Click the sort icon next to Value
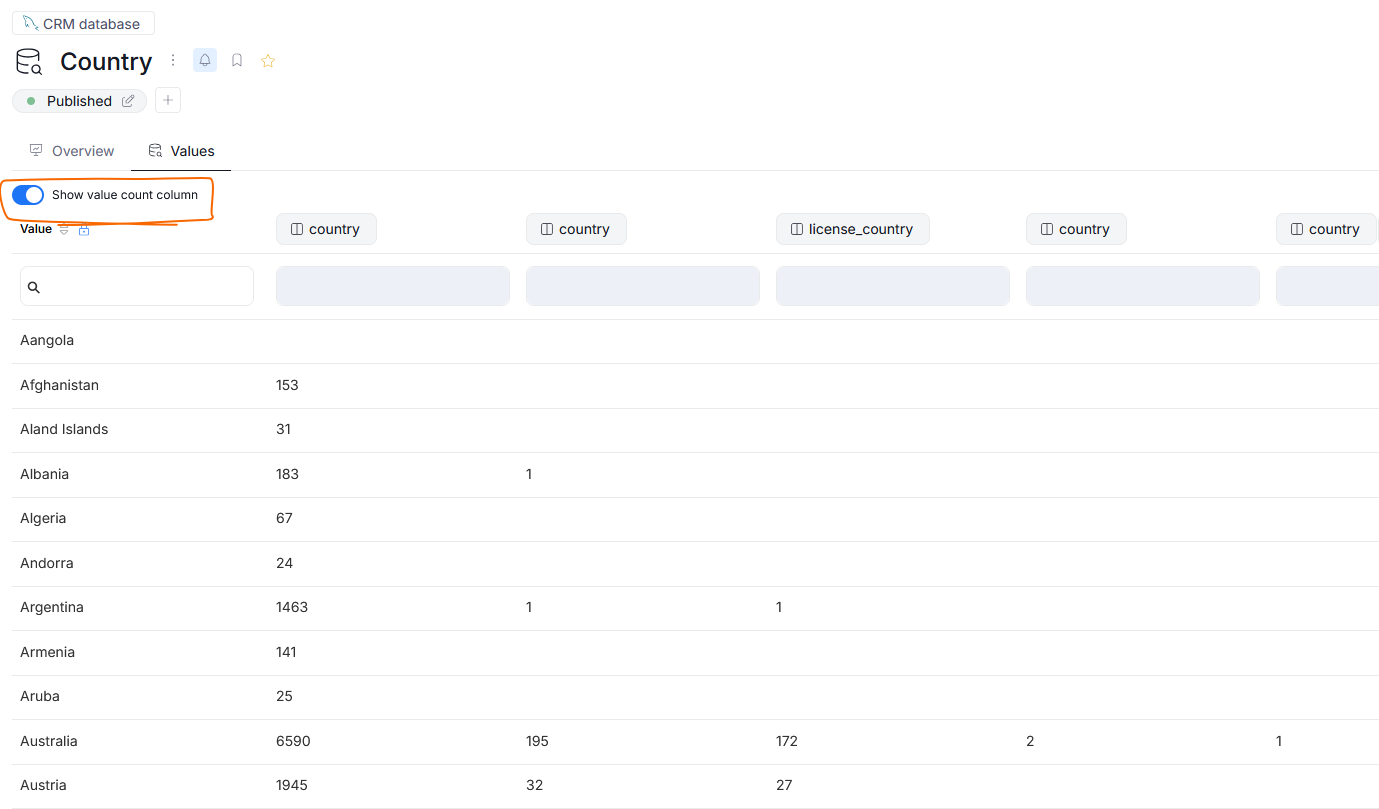This screenshot has height=809, width=1379. (x=64, y=230)
